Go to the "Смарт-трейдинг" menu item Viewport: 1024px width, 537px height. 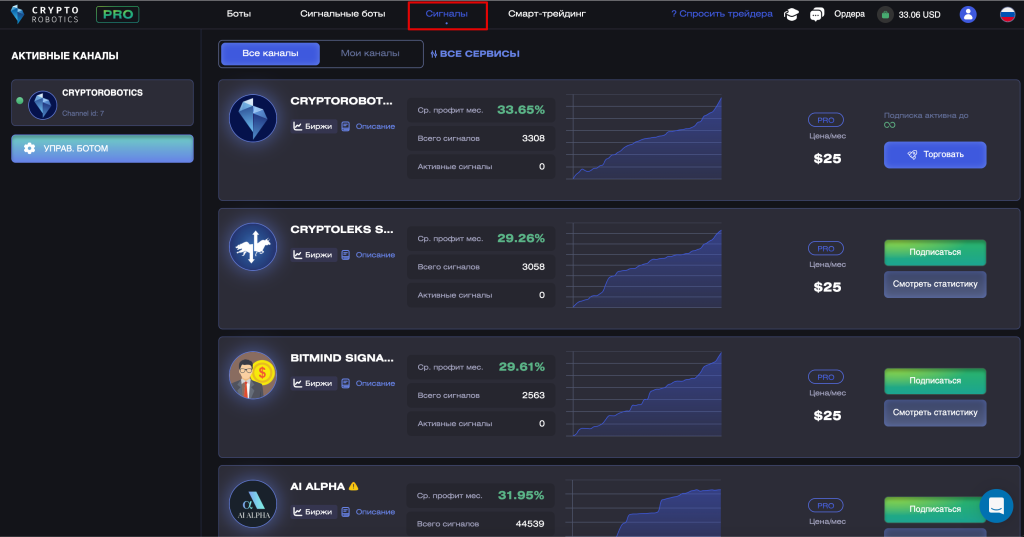click(546, 14)
